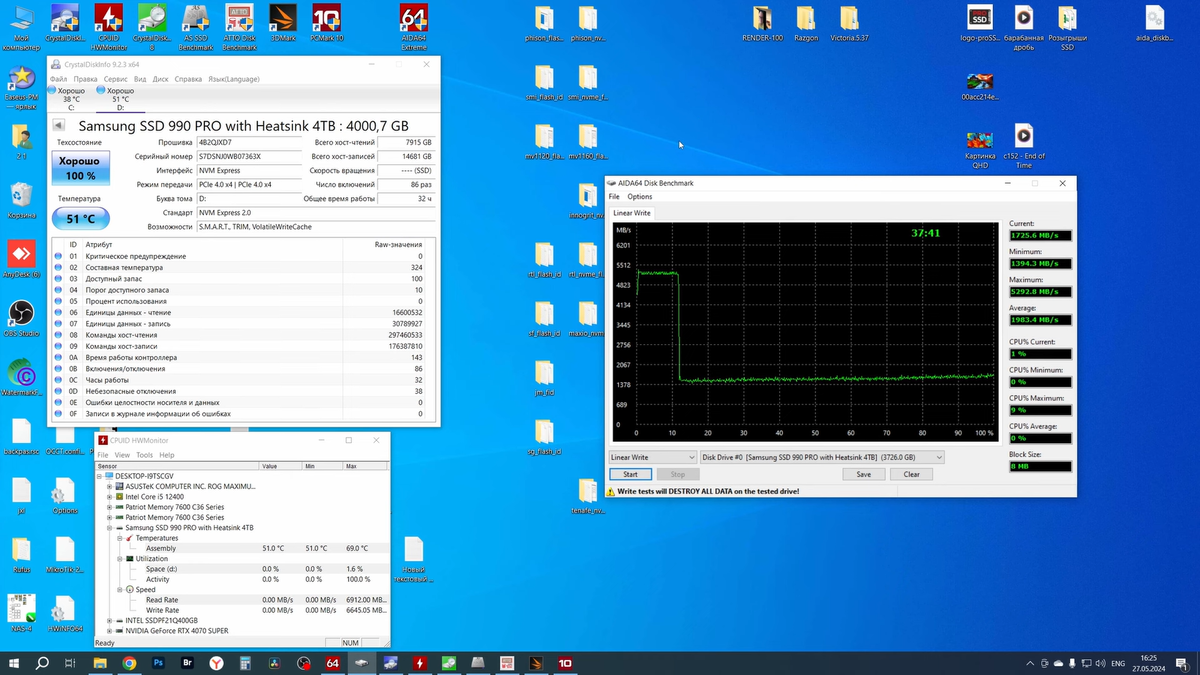Image resolution: width=1200 pixels, height=675 pixels.
Task: Open PCMark 10 desktop shortcut
Action: click(326, 24)
